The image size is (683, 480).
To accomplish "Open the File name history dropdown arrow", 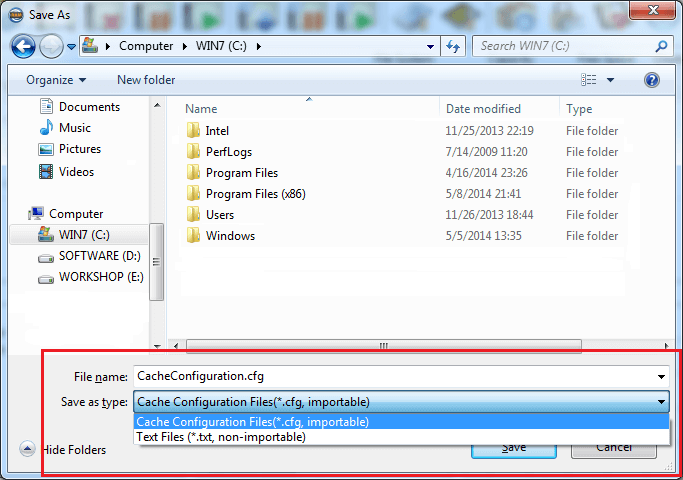I will (661, 377).
